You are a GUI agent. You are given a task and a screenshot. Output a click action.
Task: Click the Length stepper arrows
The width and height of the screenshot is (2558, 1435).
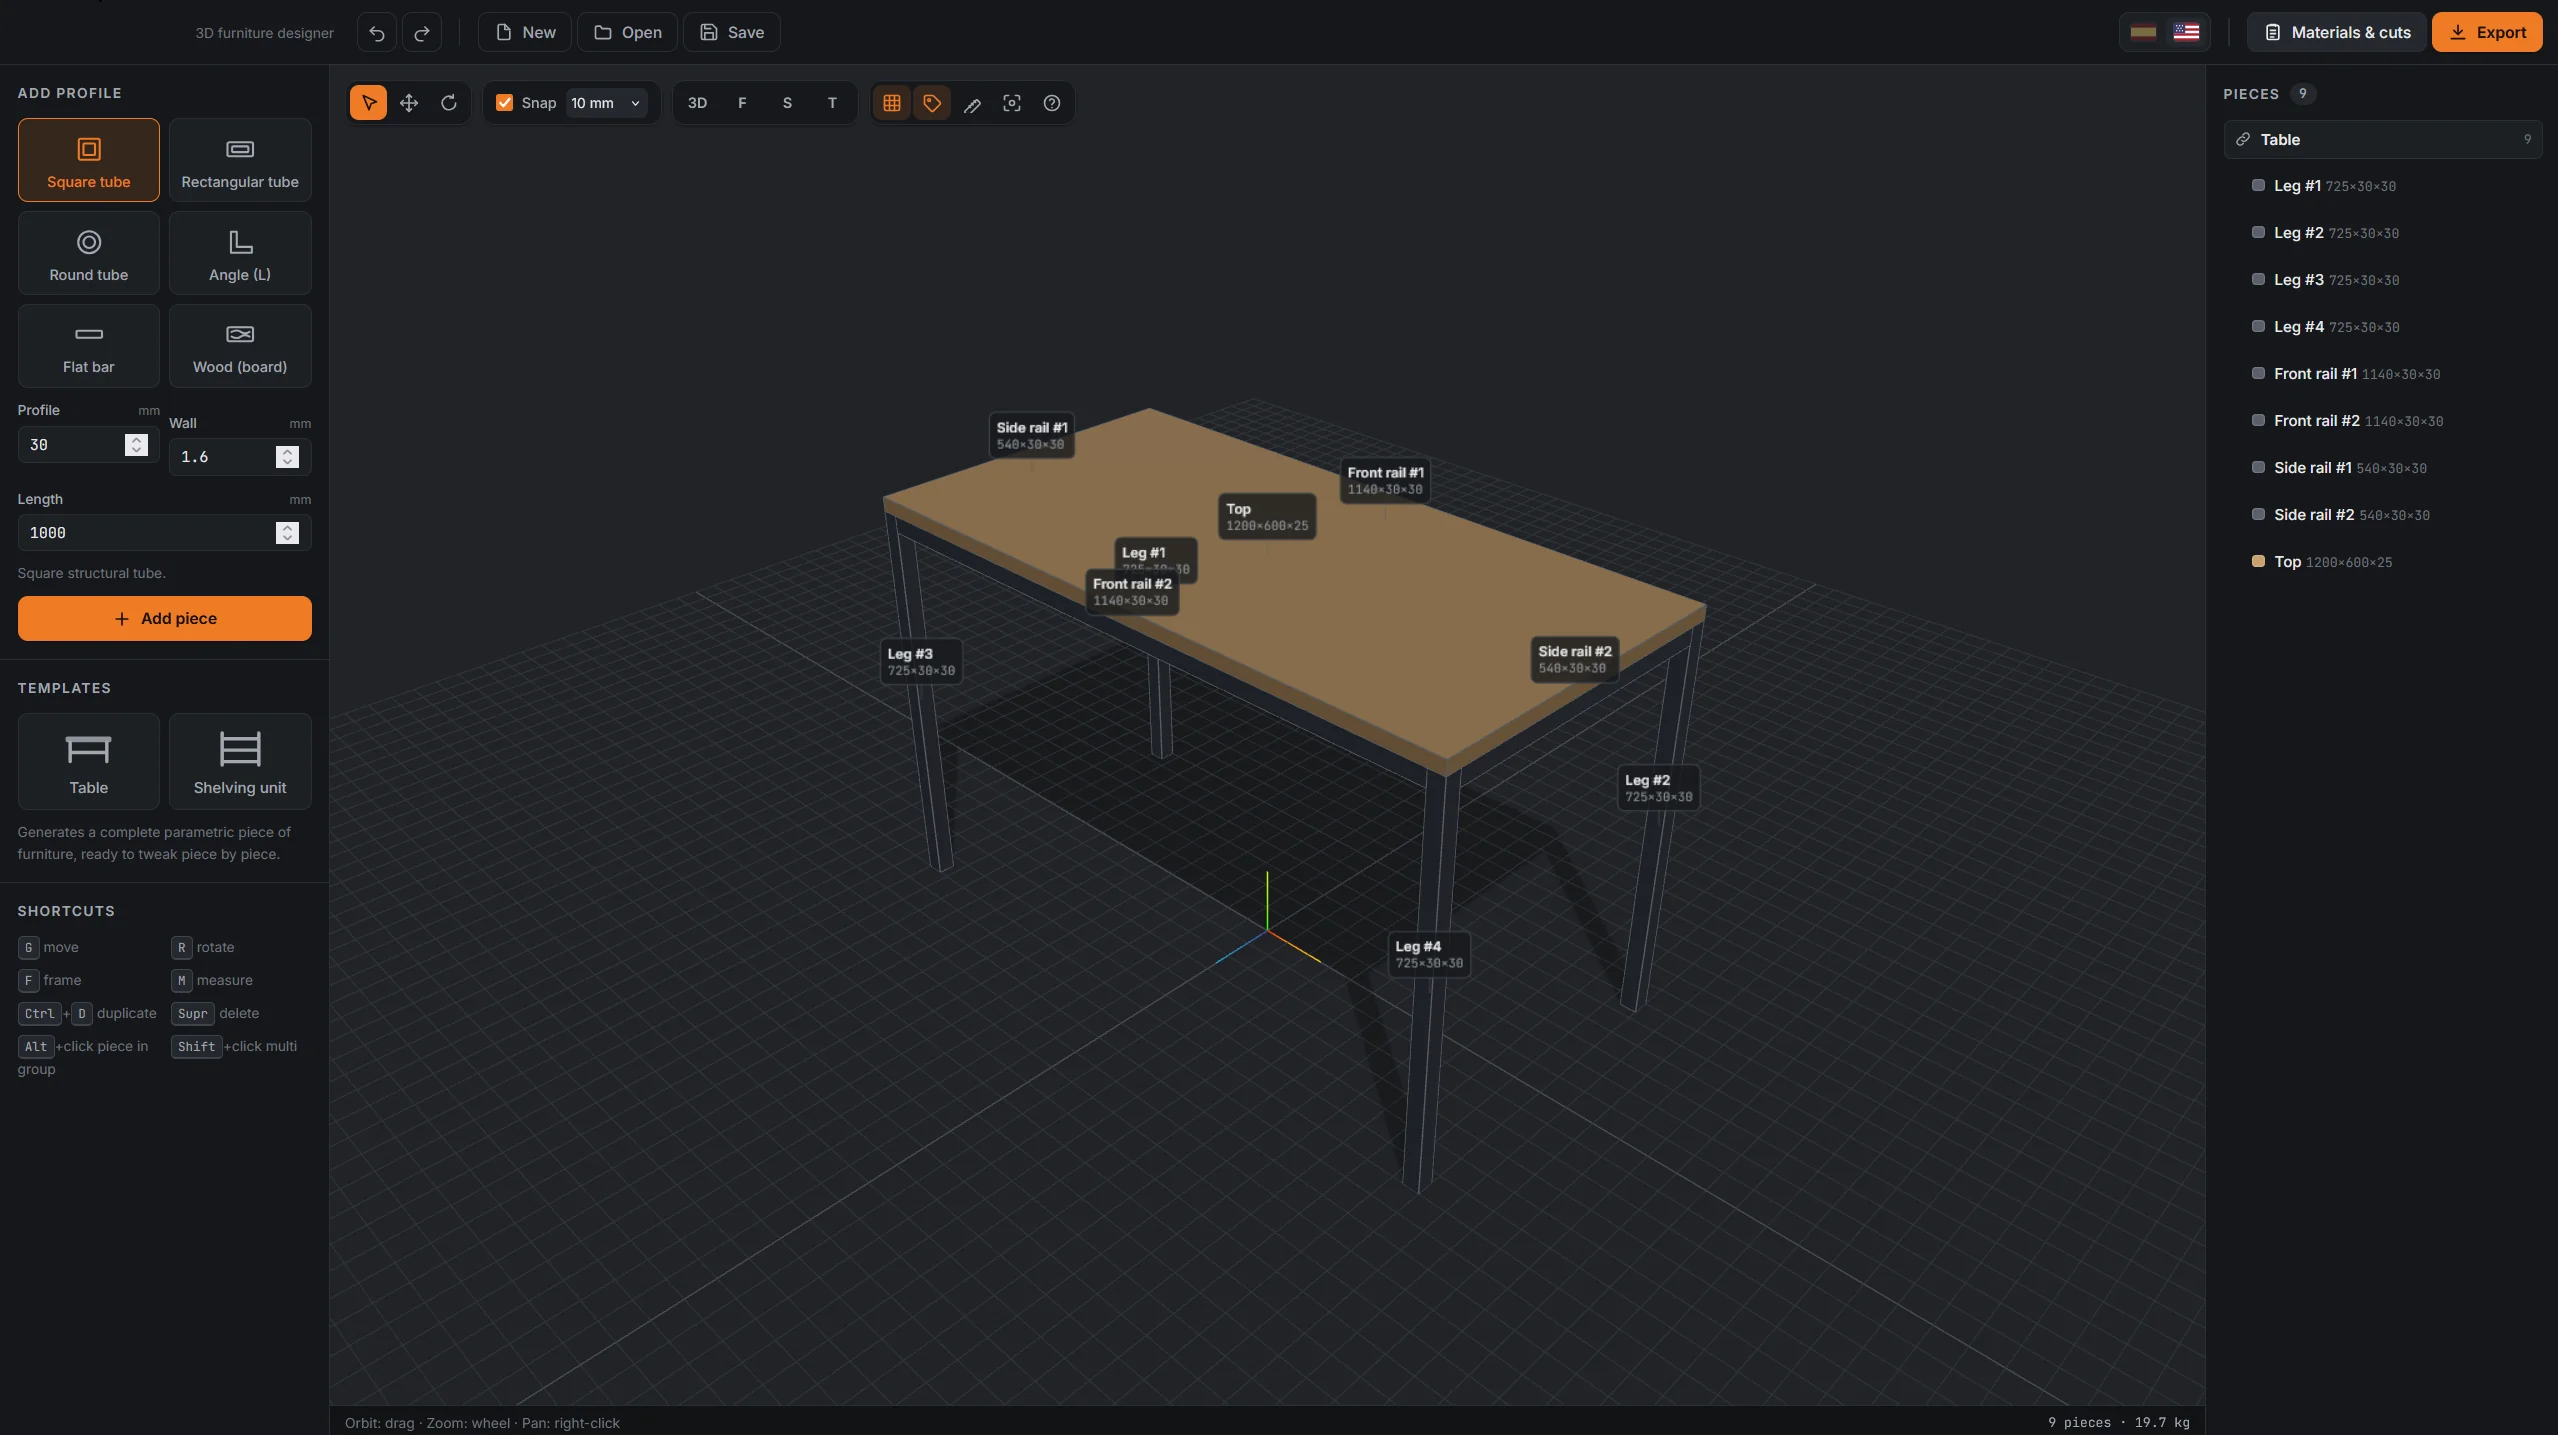287,533
